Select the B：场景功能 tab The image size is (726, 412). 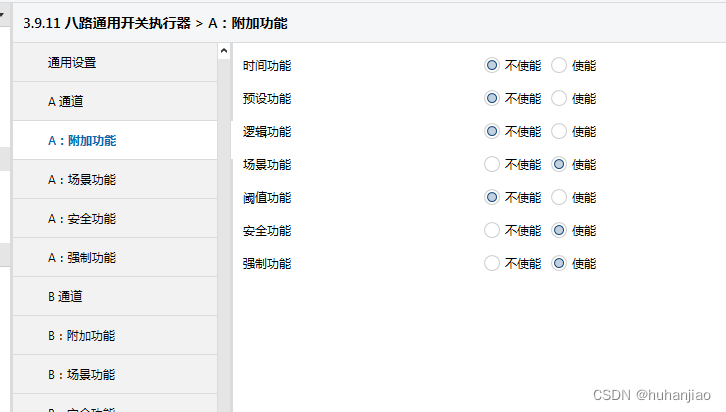coord(81,375)
